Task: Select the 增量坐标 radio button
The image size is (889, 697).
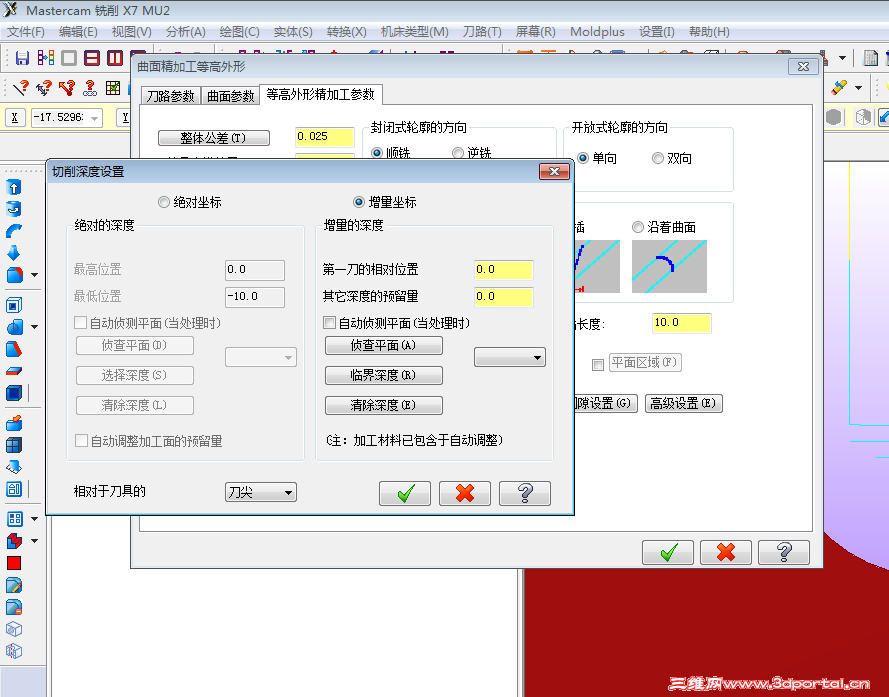Action: point(358,202)
